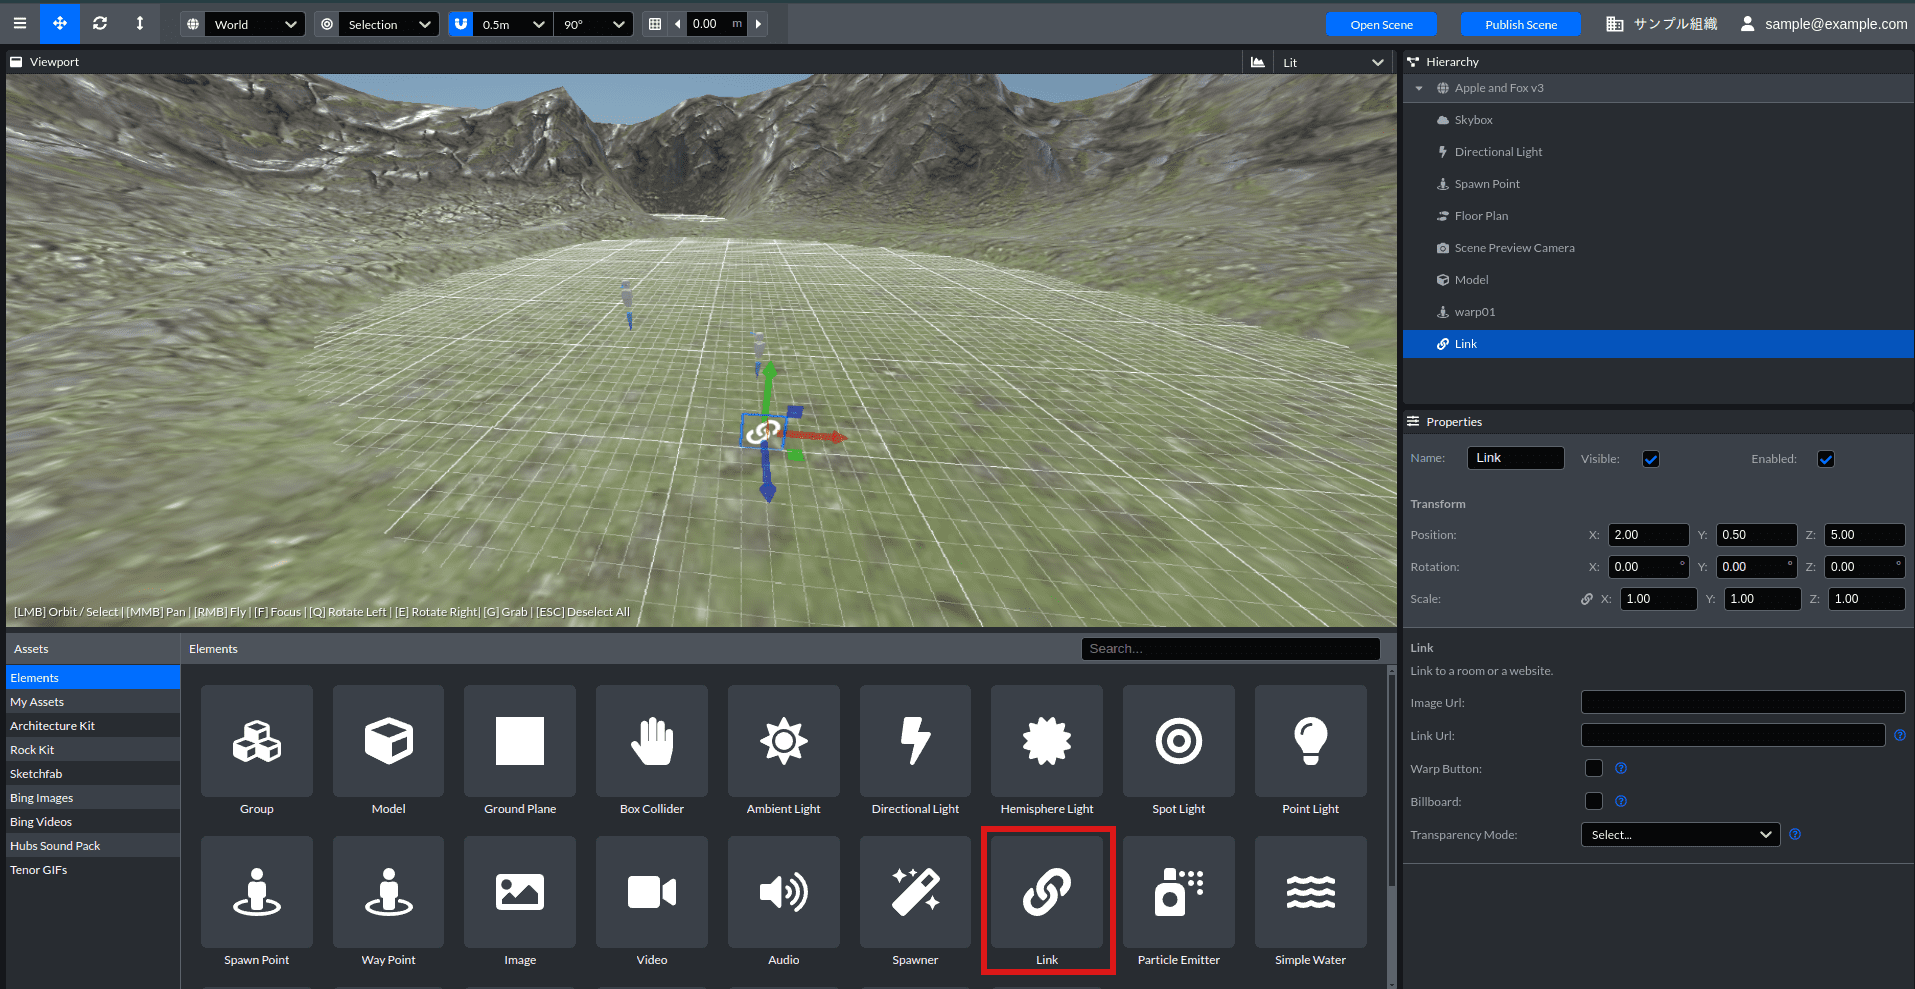The width and height of the screenshot is (1915, 989).
Task: Select the rotate tool in toolbar
Action: point(100,23)
